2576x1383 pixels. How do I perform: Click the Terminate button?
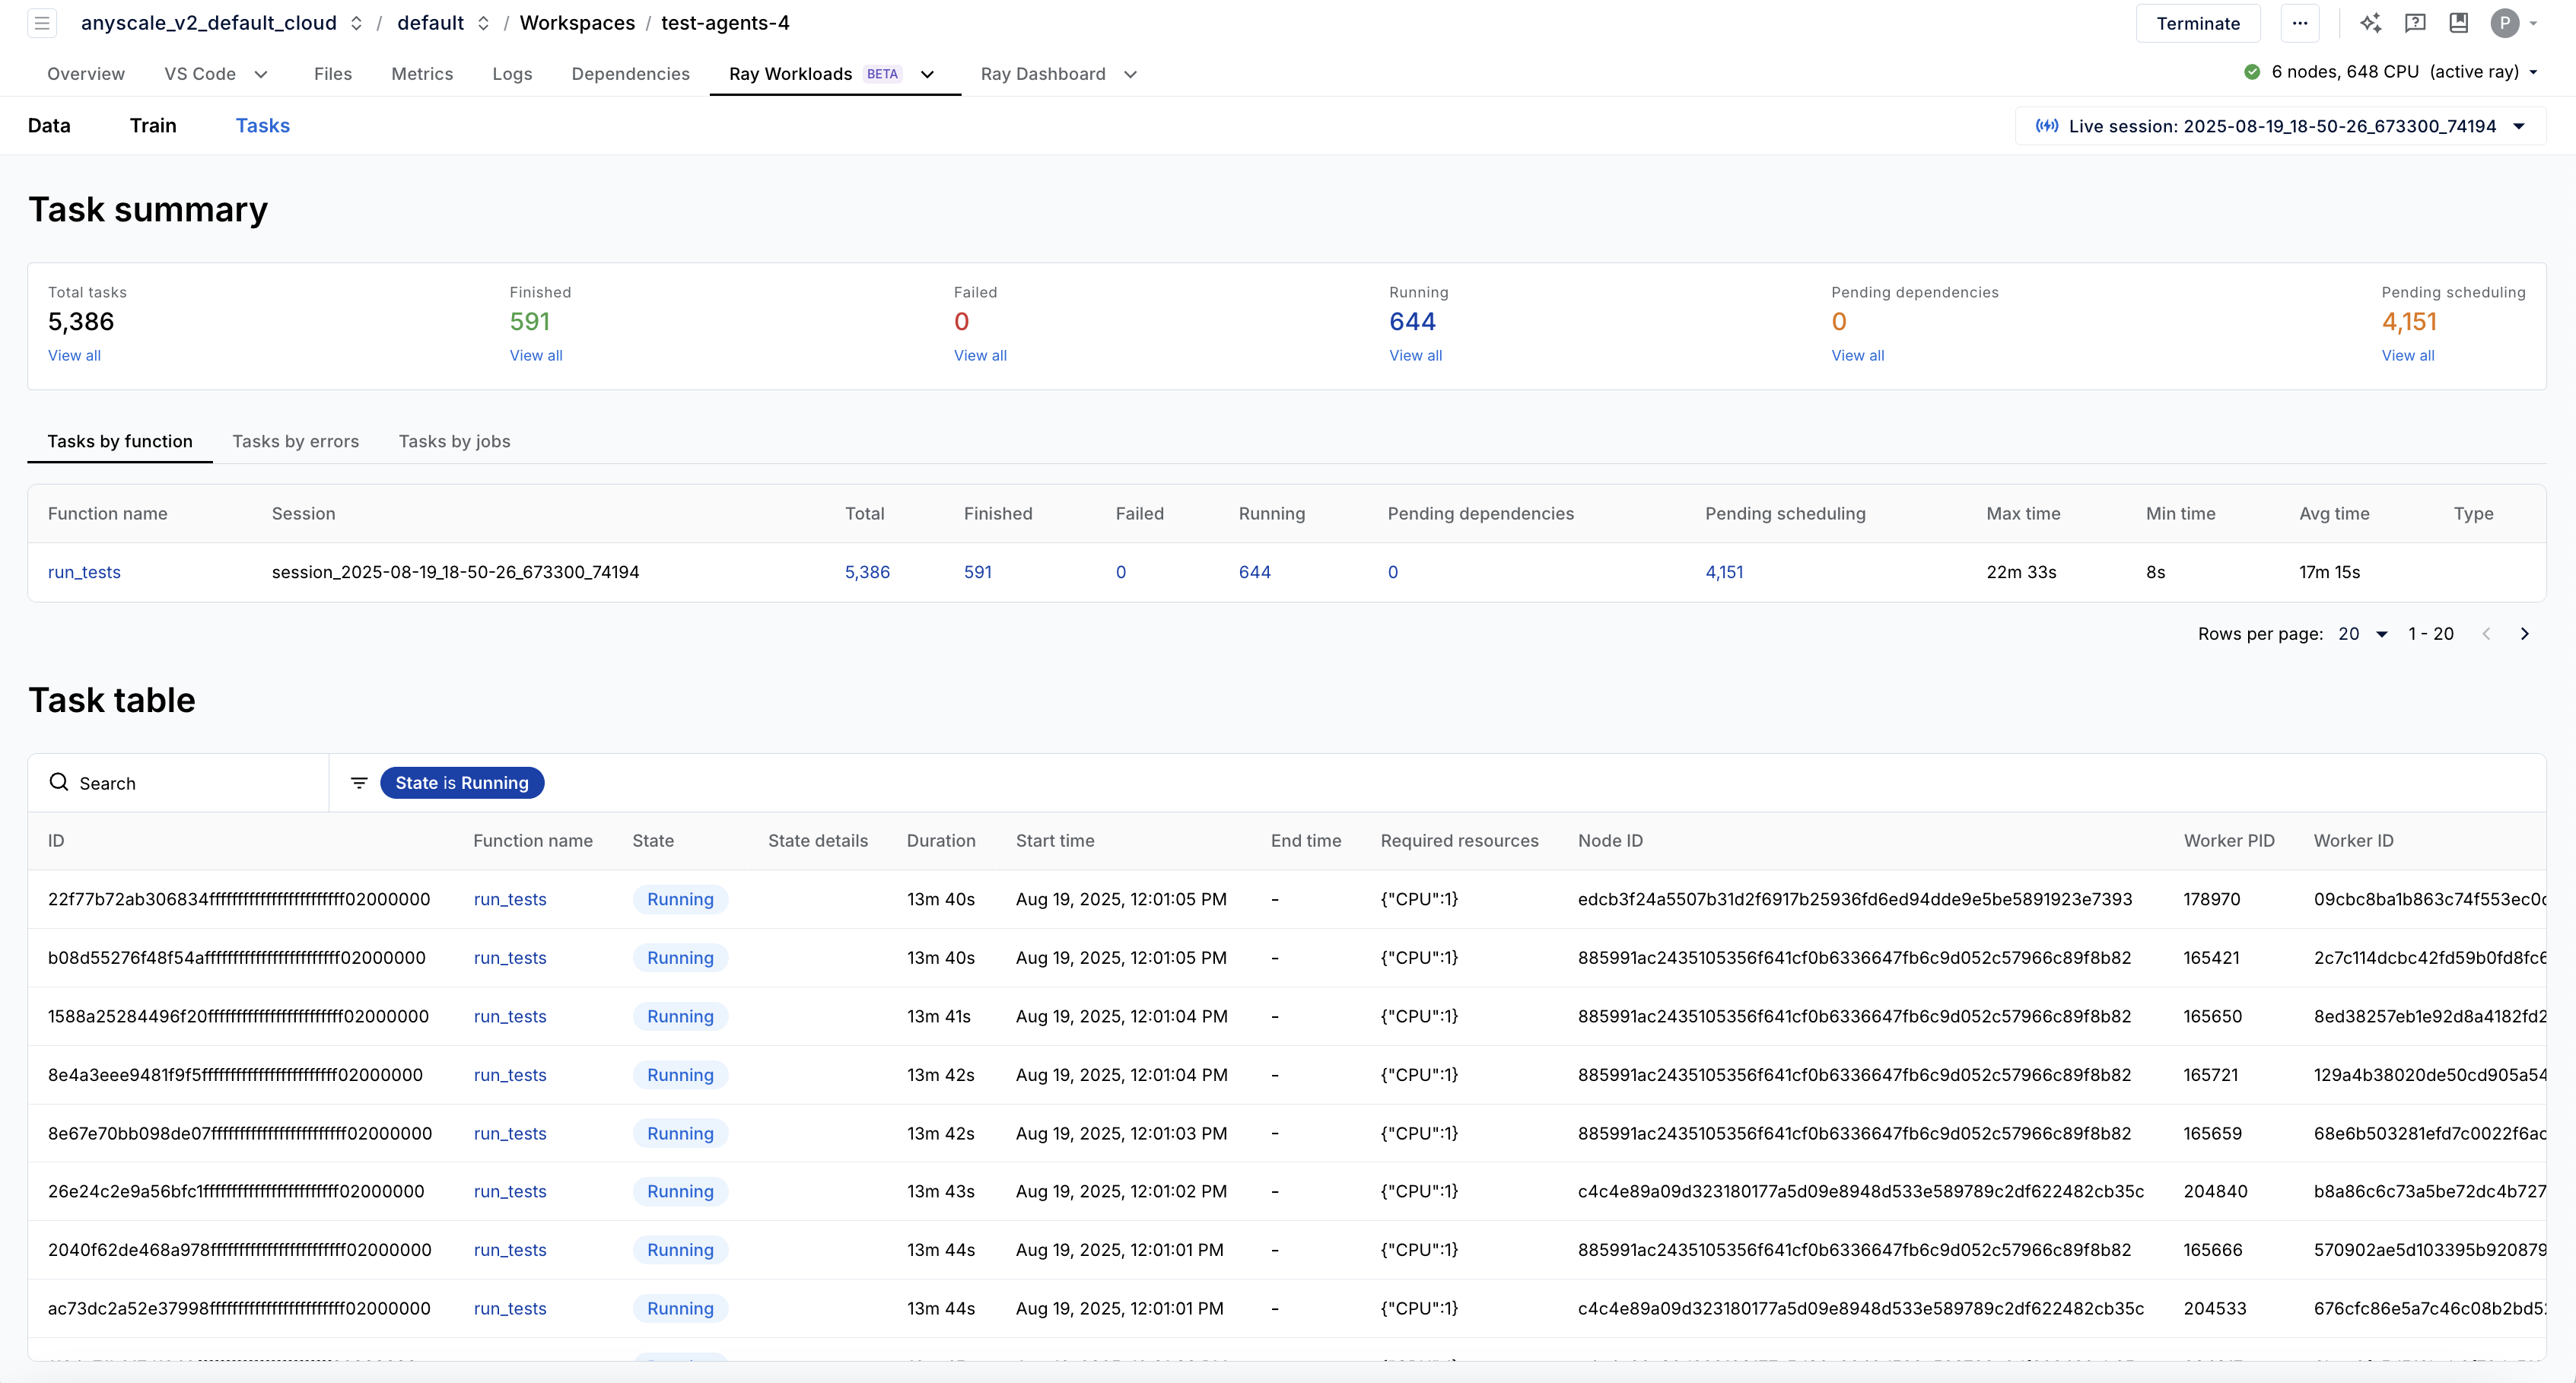pos(2198,23)
